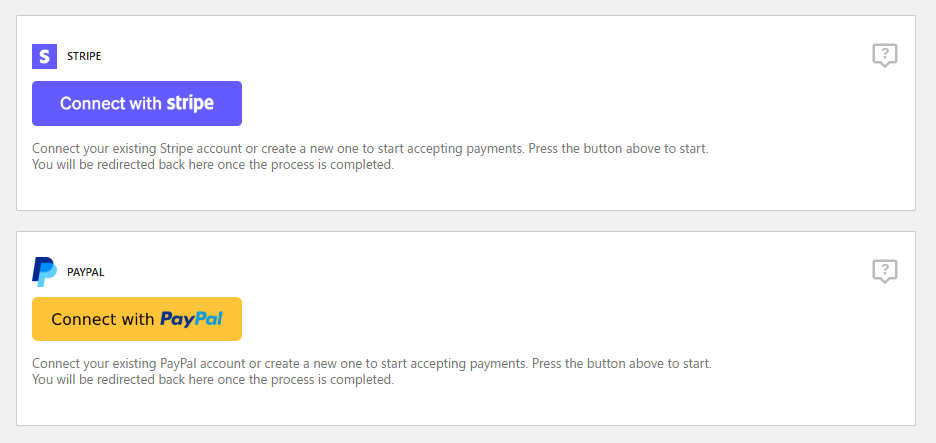Click 'Connect with' text on PayPal button

[x=103, y=319]
